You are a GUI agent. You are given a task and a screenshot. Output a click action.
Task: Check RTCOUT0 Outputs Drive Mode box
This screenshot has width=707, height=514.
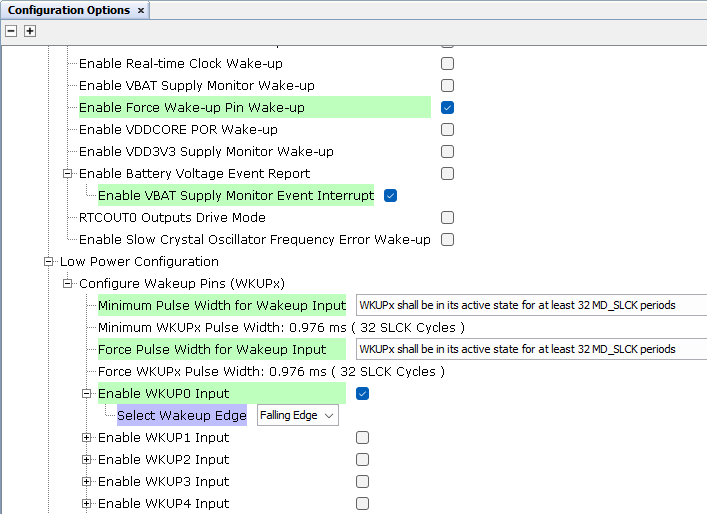click(x=448, y=218)
